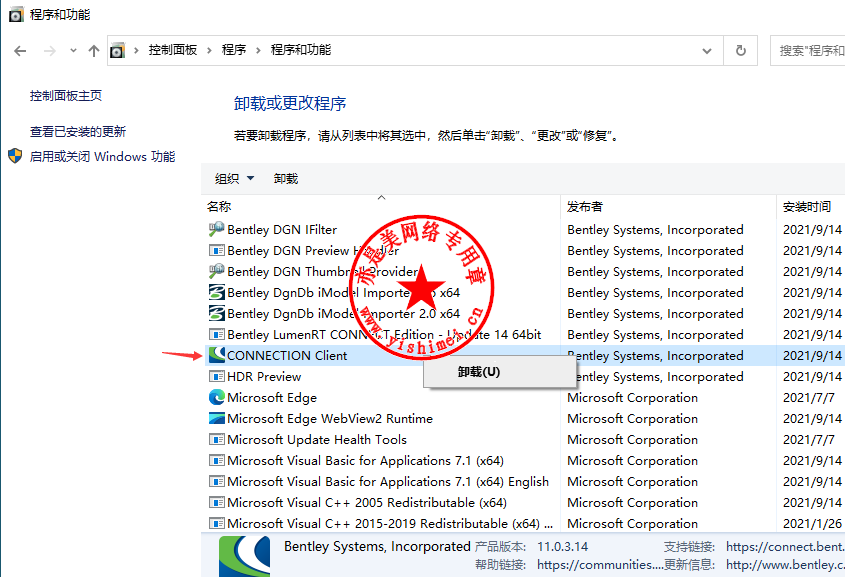
Task: Click the 程序和功能 title bar icon
Action: 16,15
